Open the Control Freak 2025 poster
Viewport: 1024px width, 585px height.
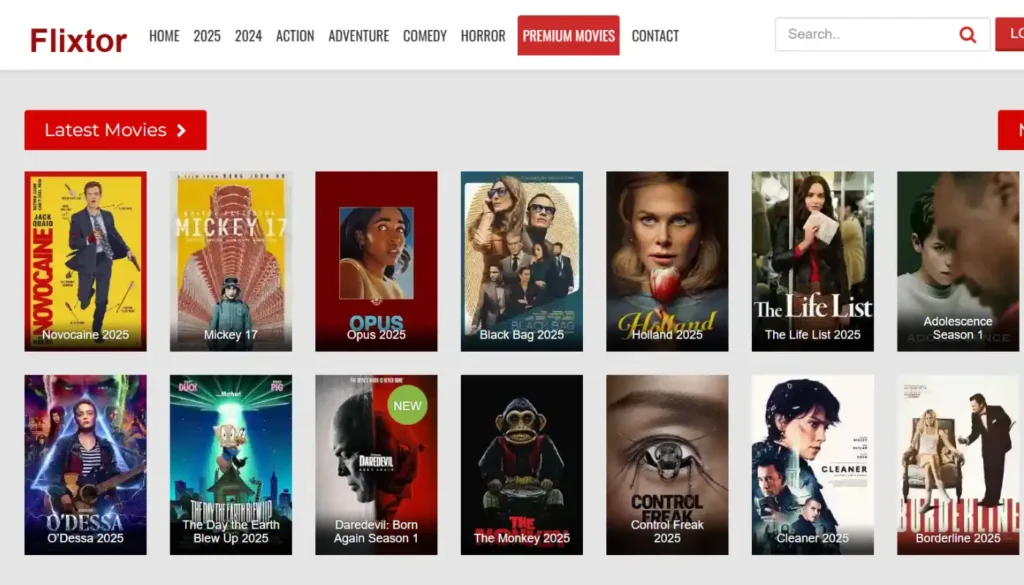coord(667,465)
